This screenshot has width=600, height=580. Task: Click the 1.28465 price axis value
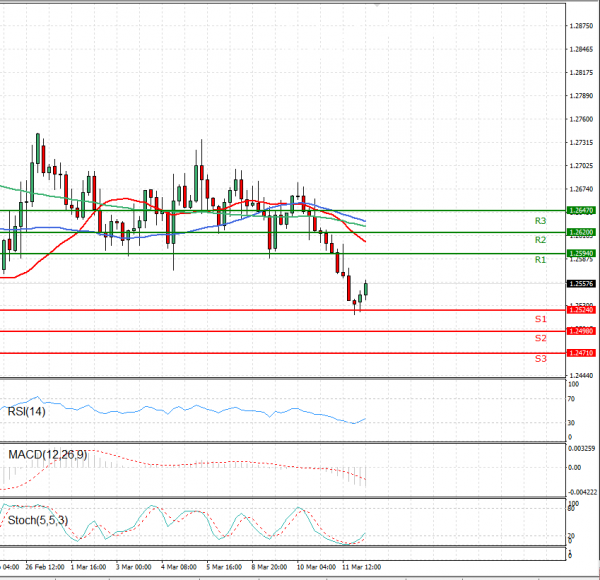tap(581, 49)
